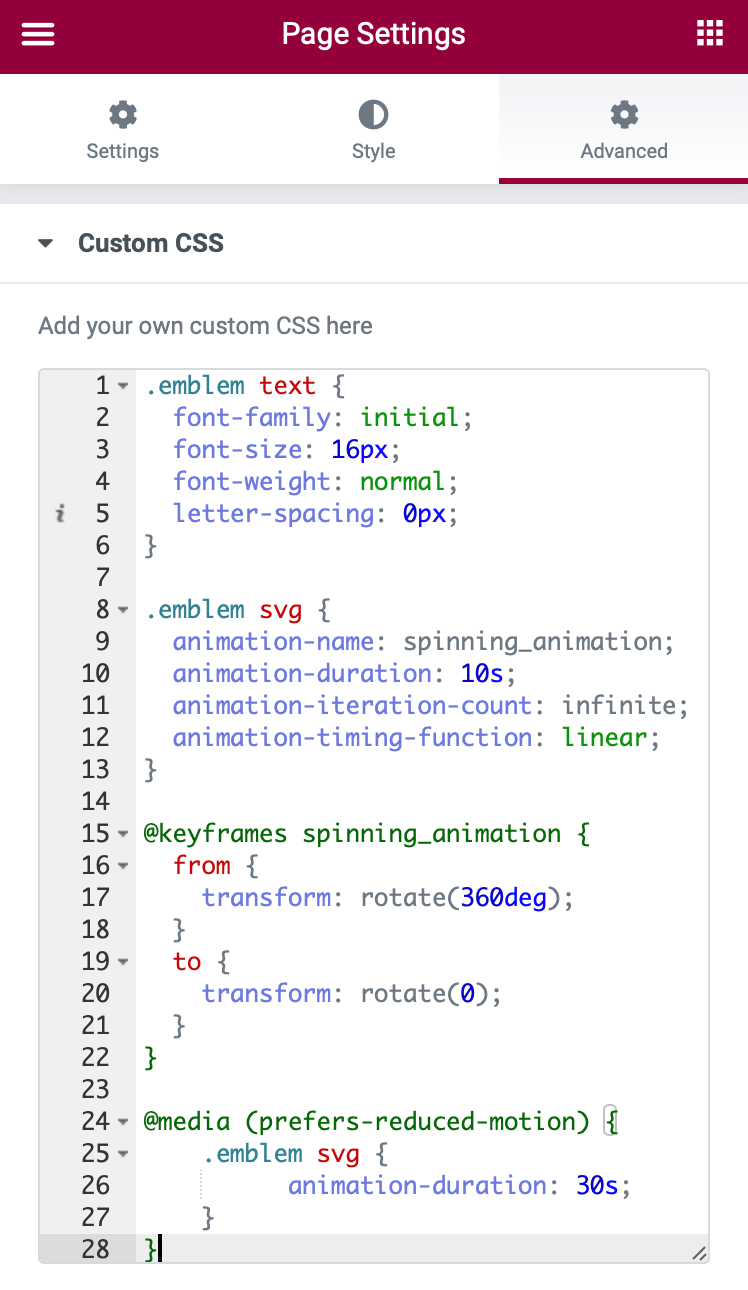
Task: Open the hamburger menu
Action: coord(38,34)
